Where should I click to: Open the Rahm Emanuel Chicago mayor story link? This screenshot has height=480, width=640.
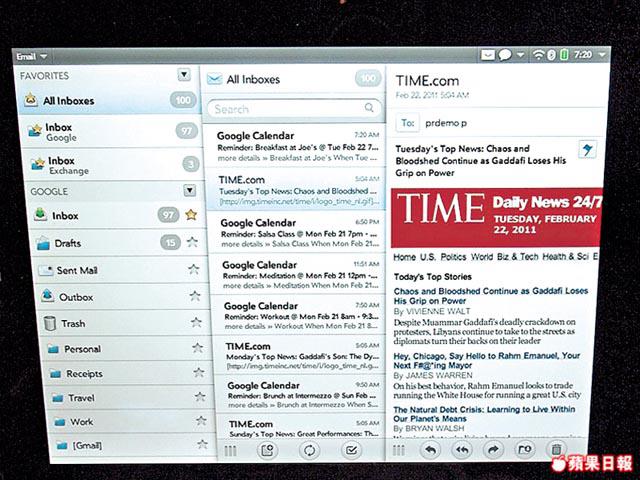pos(487,360)
